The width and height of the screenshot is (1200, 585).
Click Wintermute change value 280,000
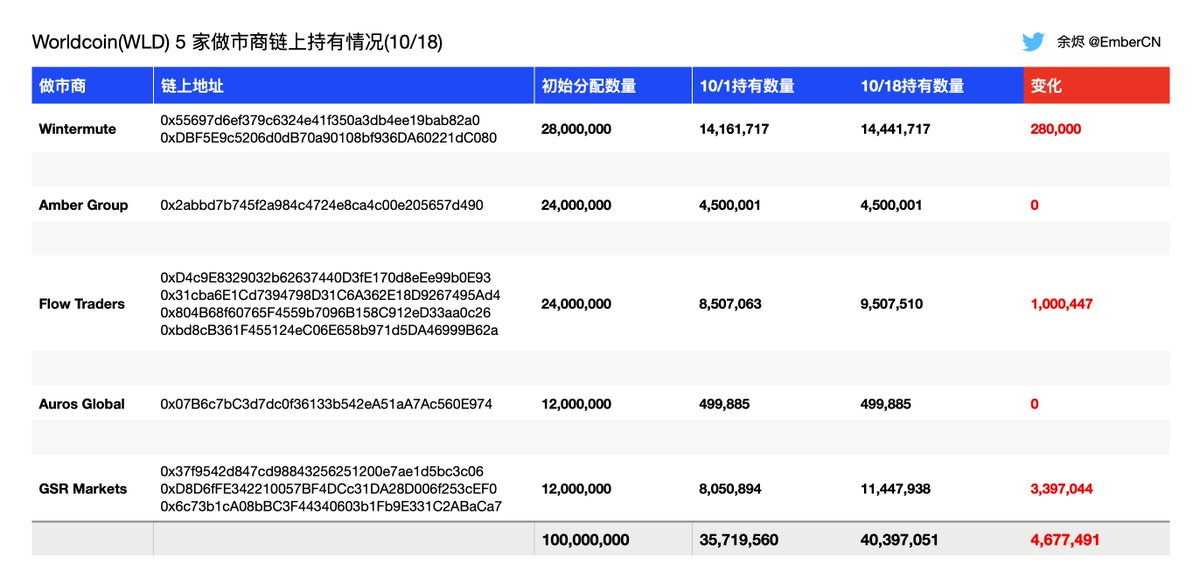[1055, 129]
